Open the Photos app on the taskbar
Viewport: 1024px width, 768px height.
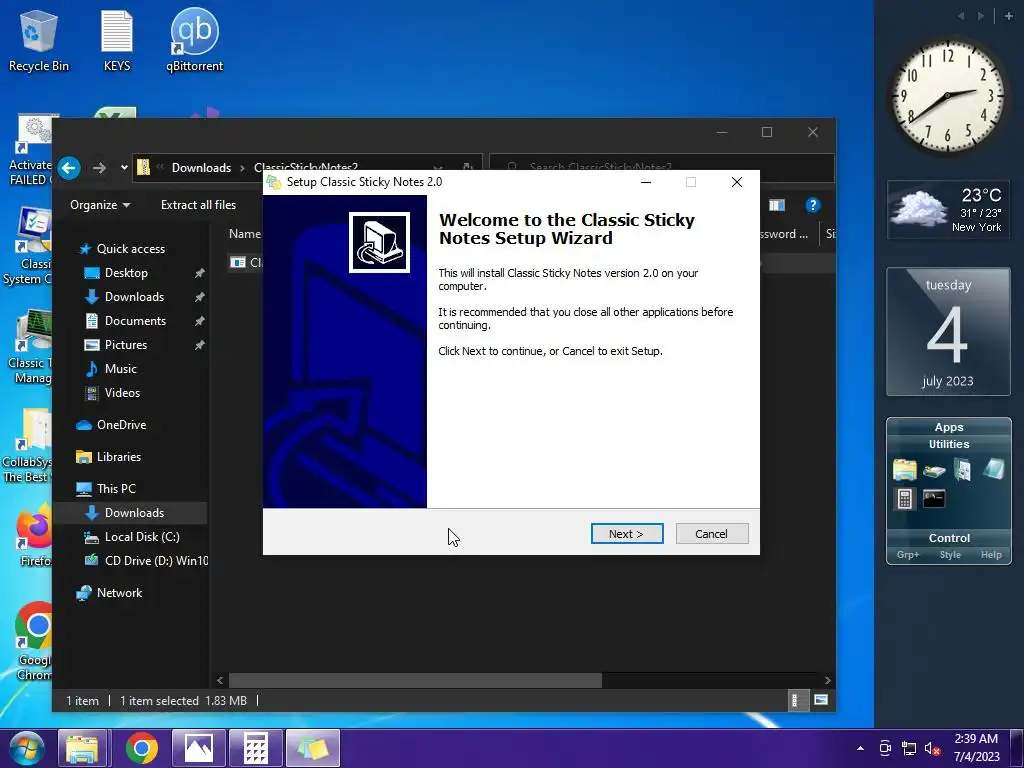click(x=199, y=748)
